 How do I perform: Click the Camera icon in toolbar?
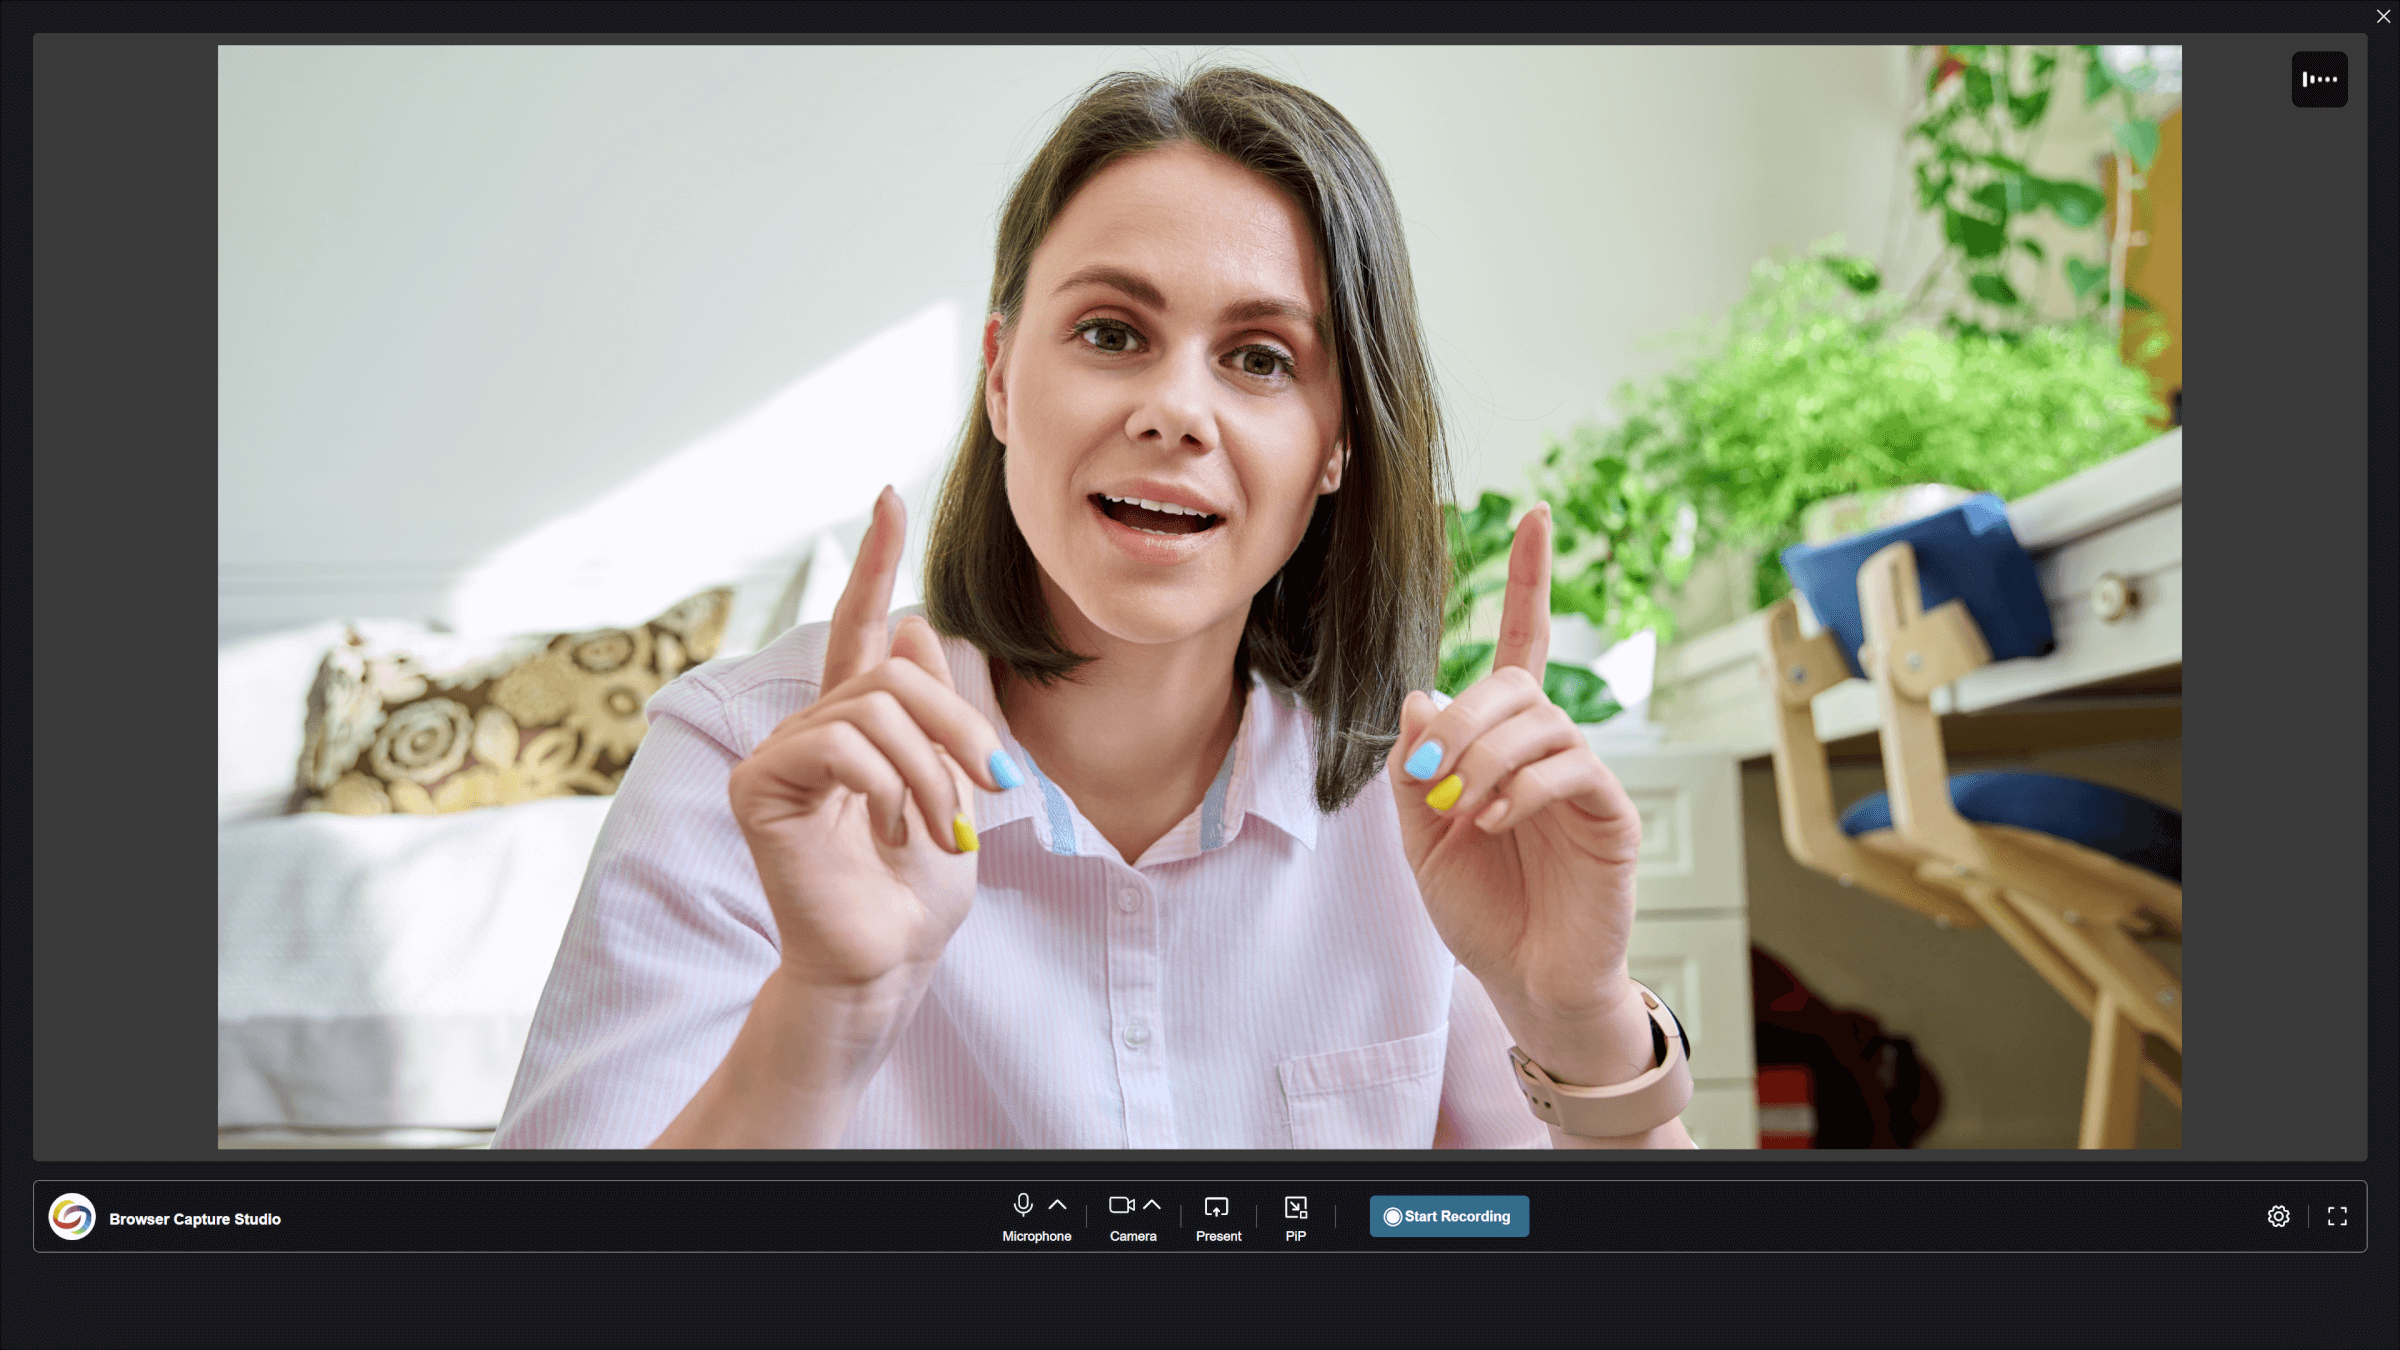(x=1121, y=1205)
